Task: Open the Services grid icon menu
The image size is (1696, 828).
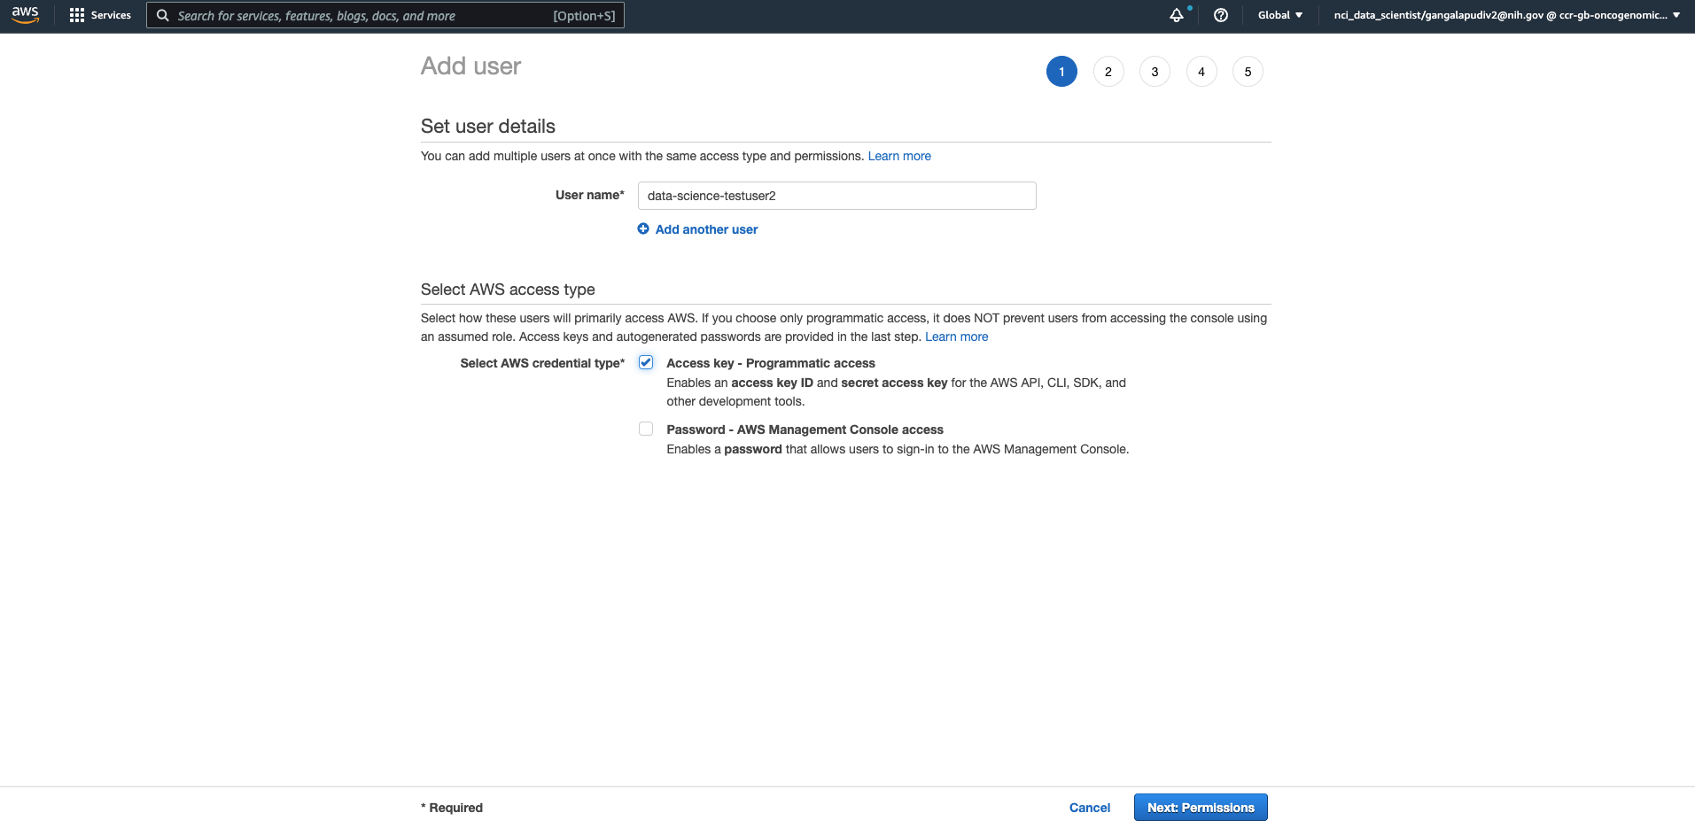Action: [77, 15]
